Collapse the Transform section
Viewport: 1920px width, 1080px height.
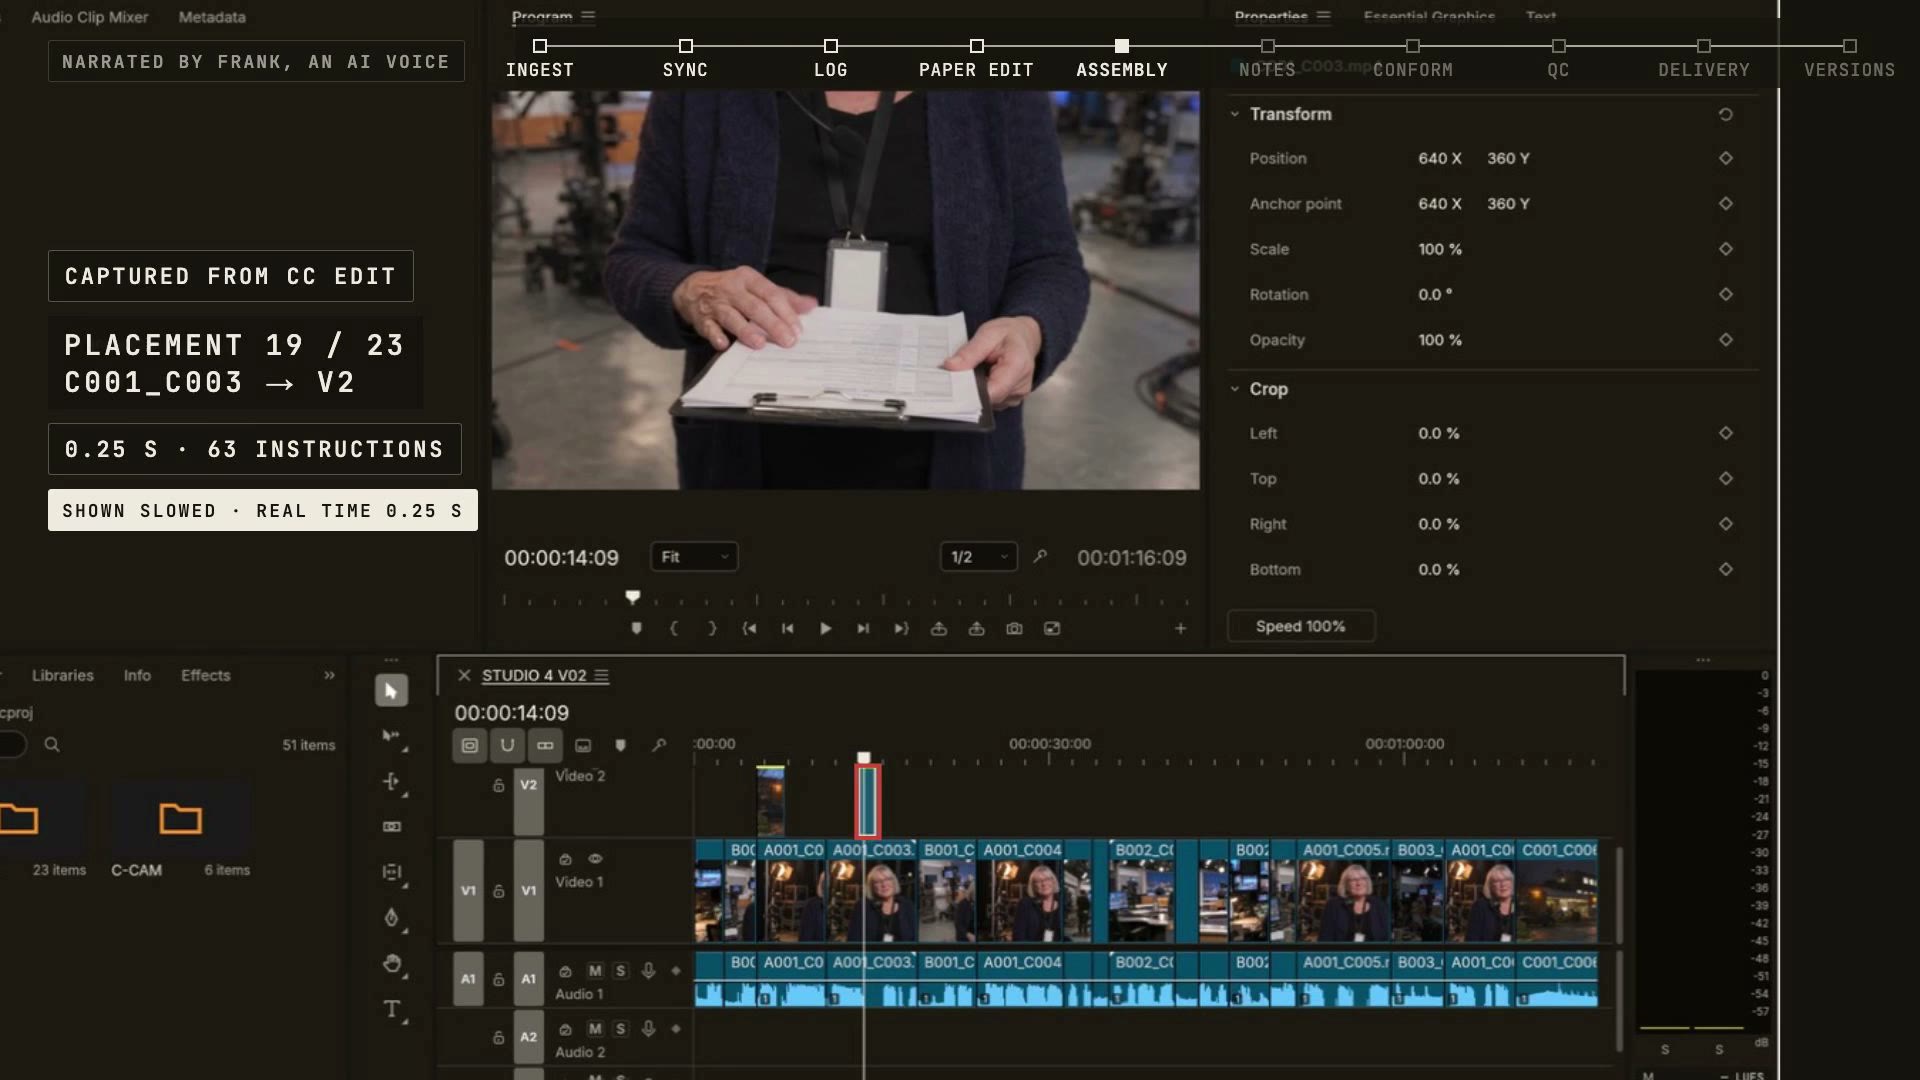(x=1235, y=114)
